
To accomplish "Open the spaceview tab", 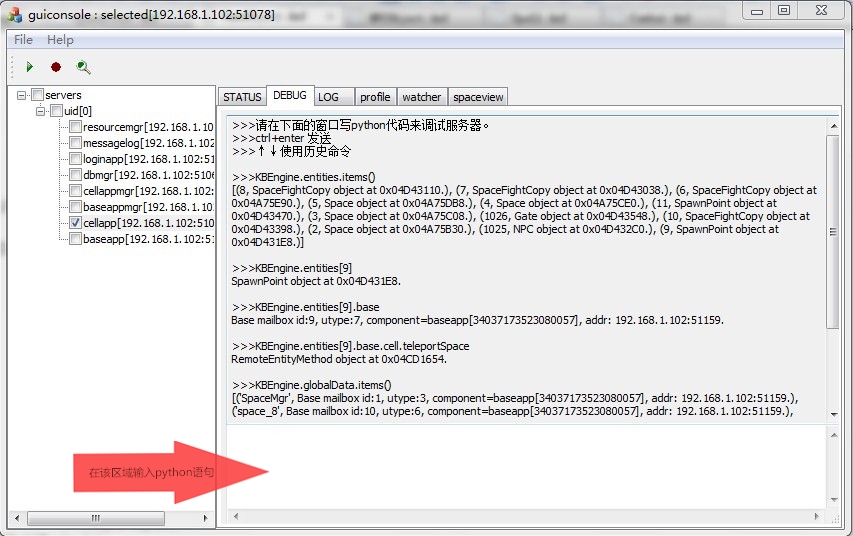I will pos(478,97).
